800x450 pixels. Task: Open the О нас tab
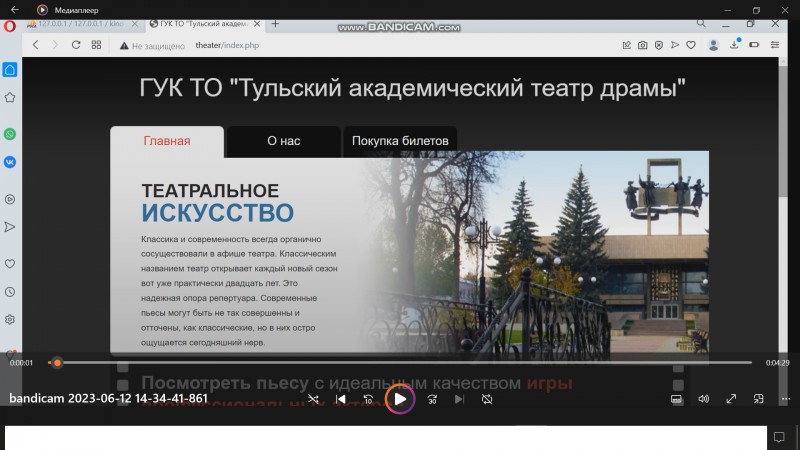tap(284, 141)
